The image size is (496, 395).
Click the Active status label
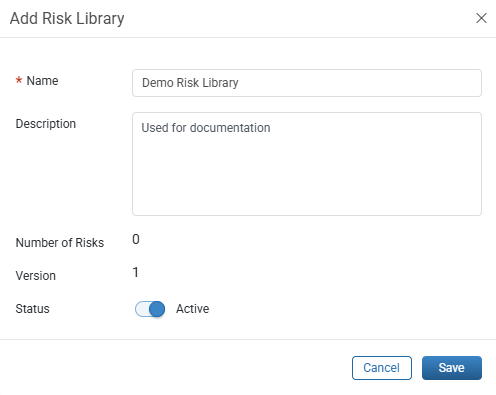pyautogui.click(x=193, y=309)
